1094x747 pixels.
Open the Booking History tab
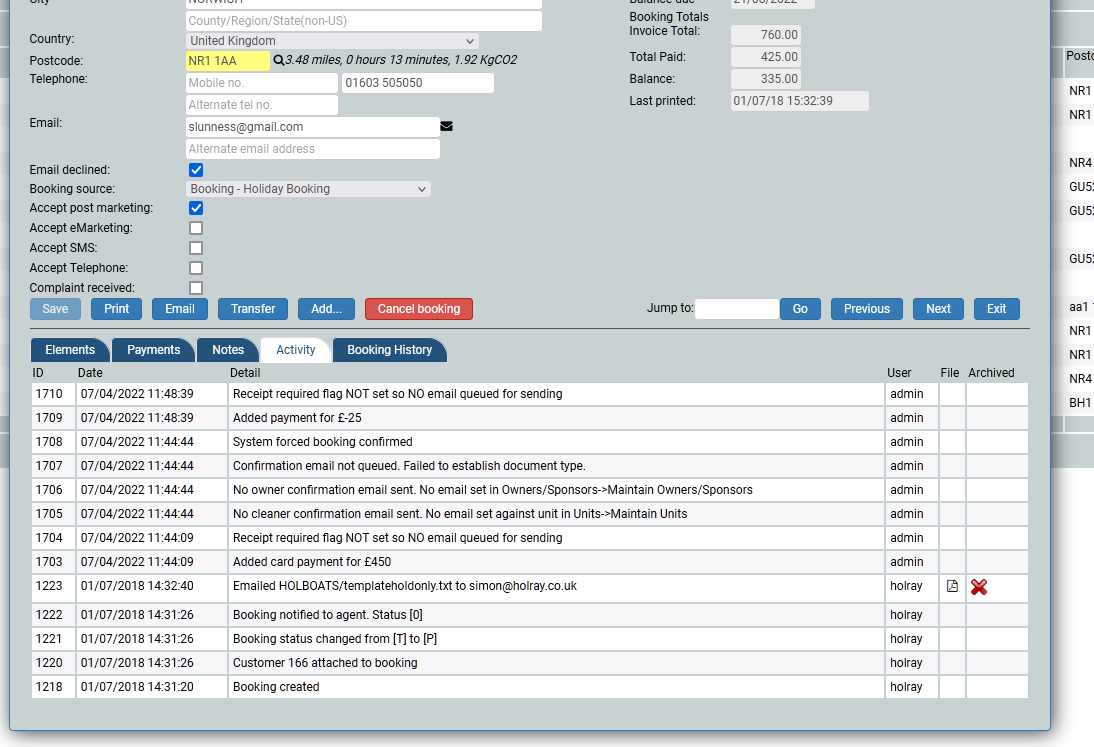[389, 350]
